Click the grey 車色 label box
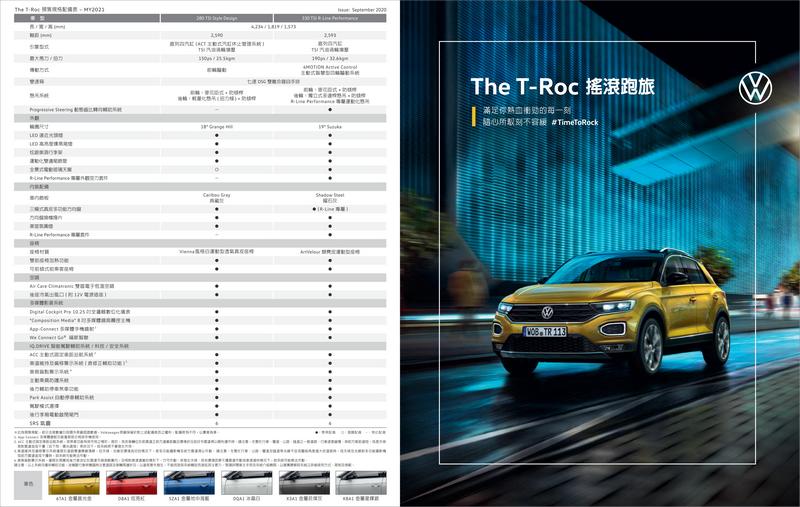 [29, 483]
